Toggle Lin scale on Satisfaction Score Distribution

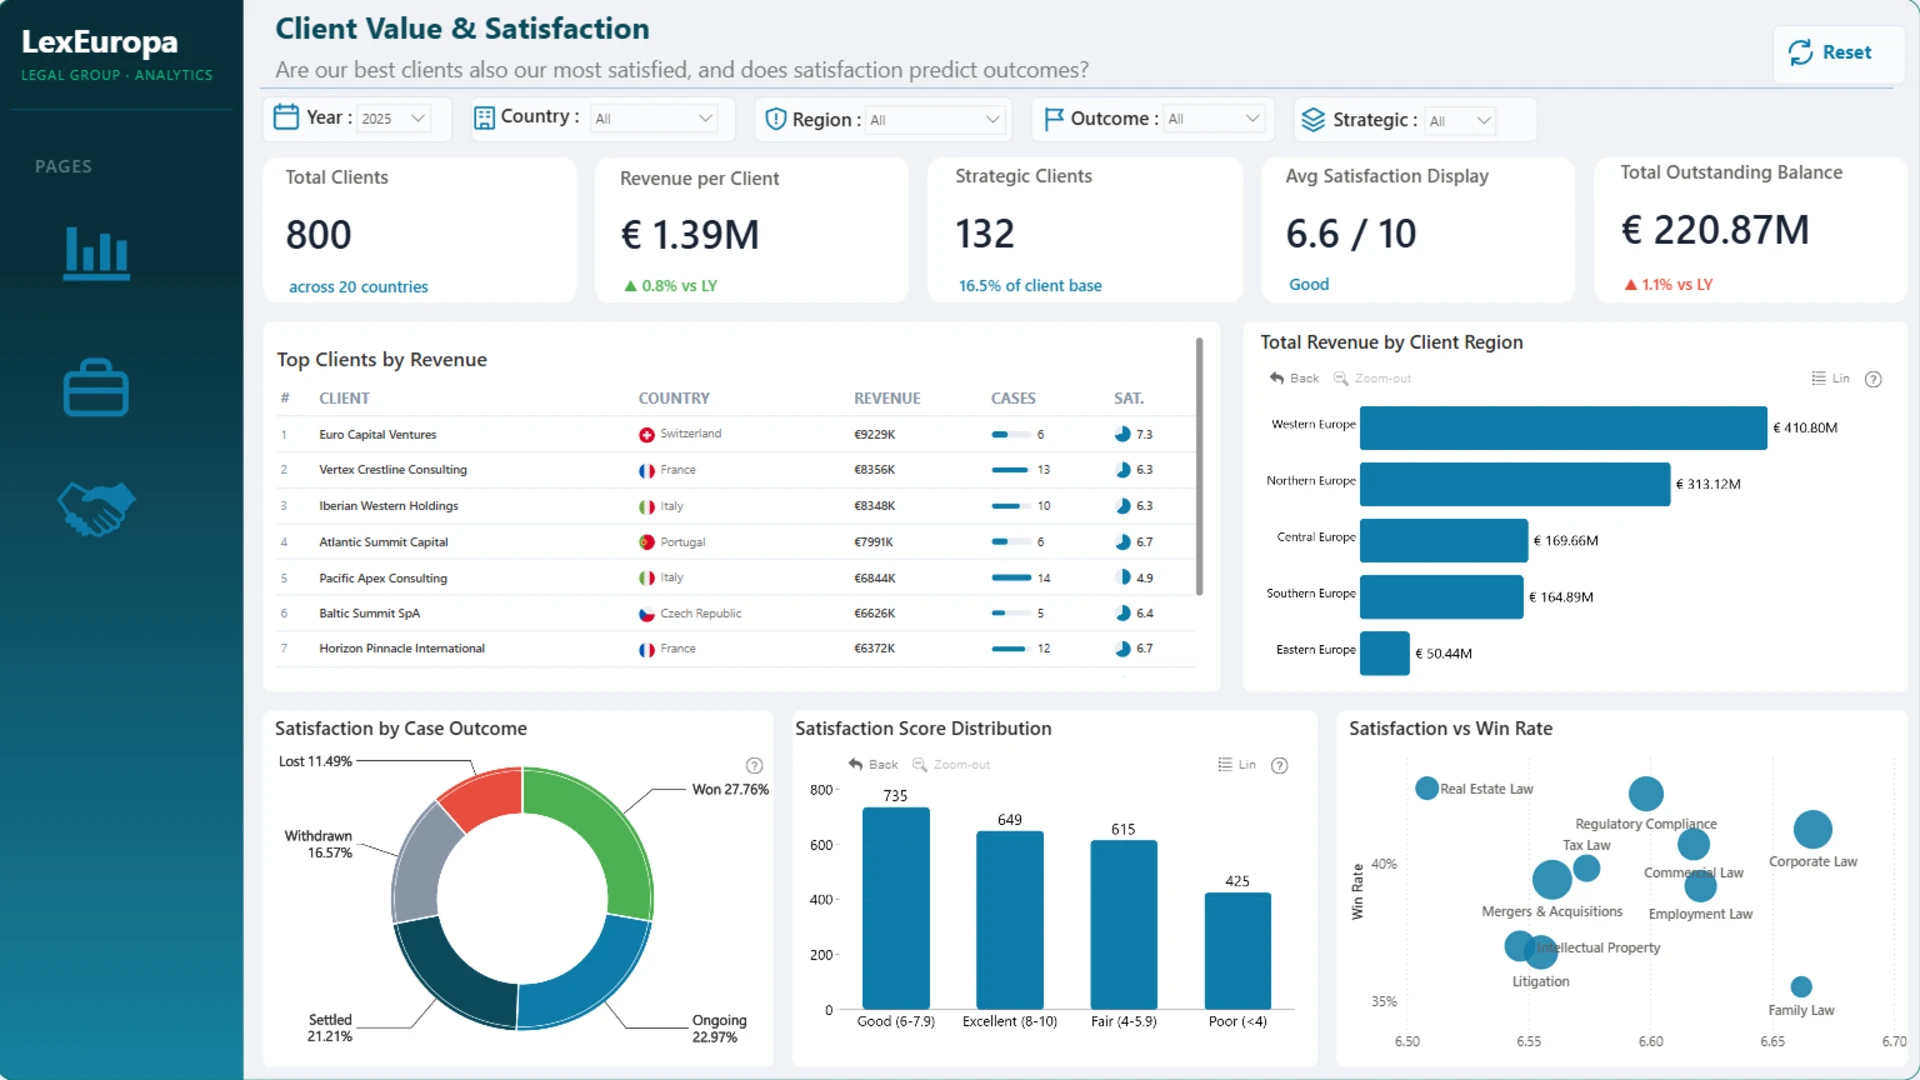1237,764
